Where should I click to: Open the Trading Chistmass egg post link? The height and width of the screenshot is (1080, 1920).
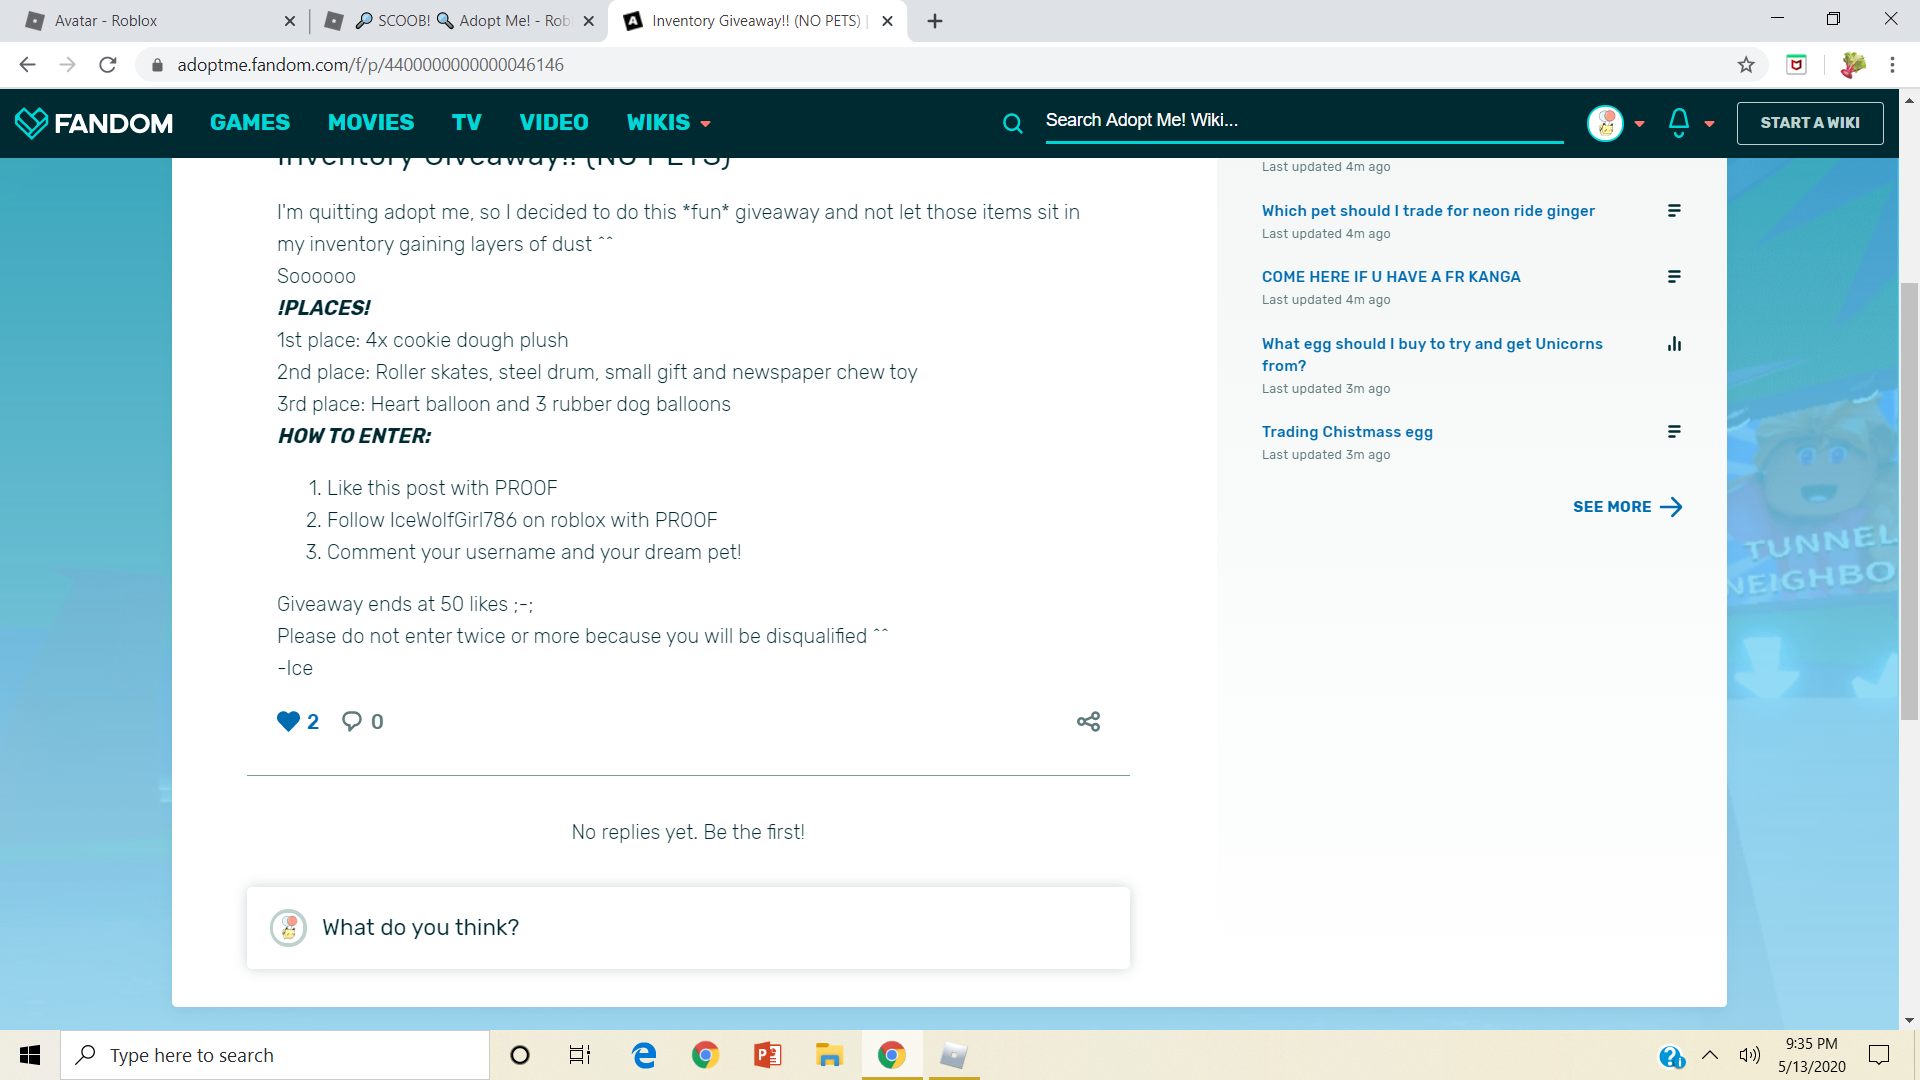1347,432
